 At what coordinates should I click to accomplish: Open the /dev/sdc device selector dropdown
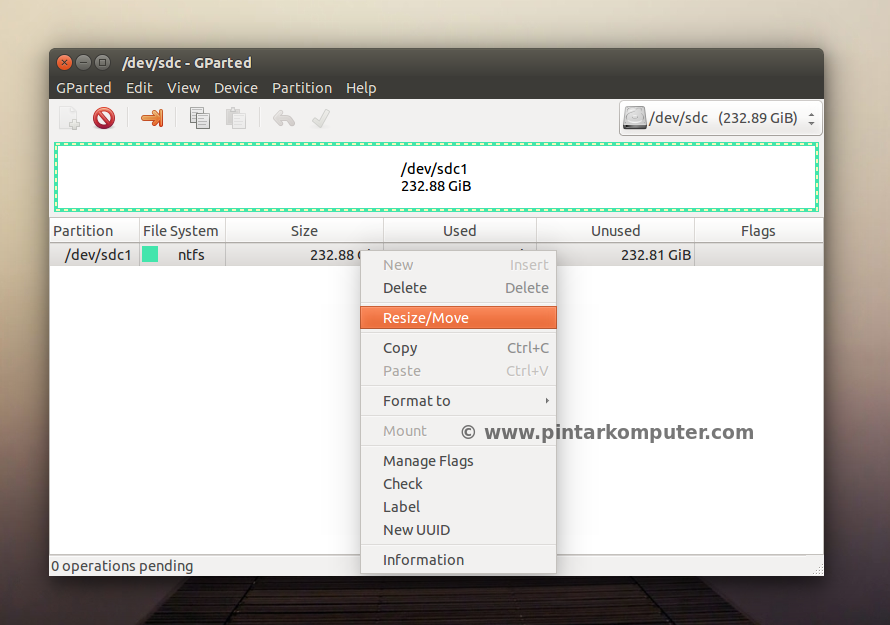click(720, 118)
